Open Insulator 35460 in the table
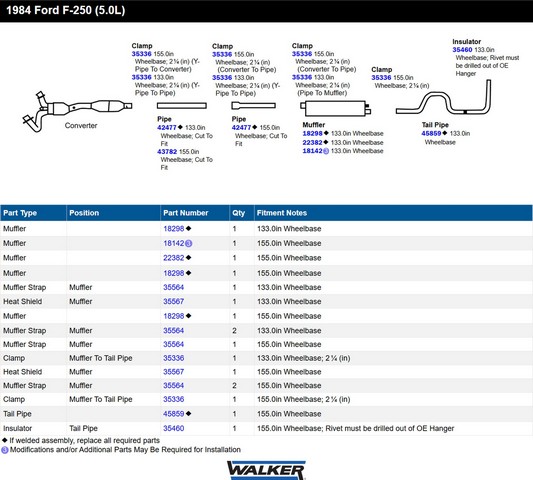 click(x=174, y=428)
